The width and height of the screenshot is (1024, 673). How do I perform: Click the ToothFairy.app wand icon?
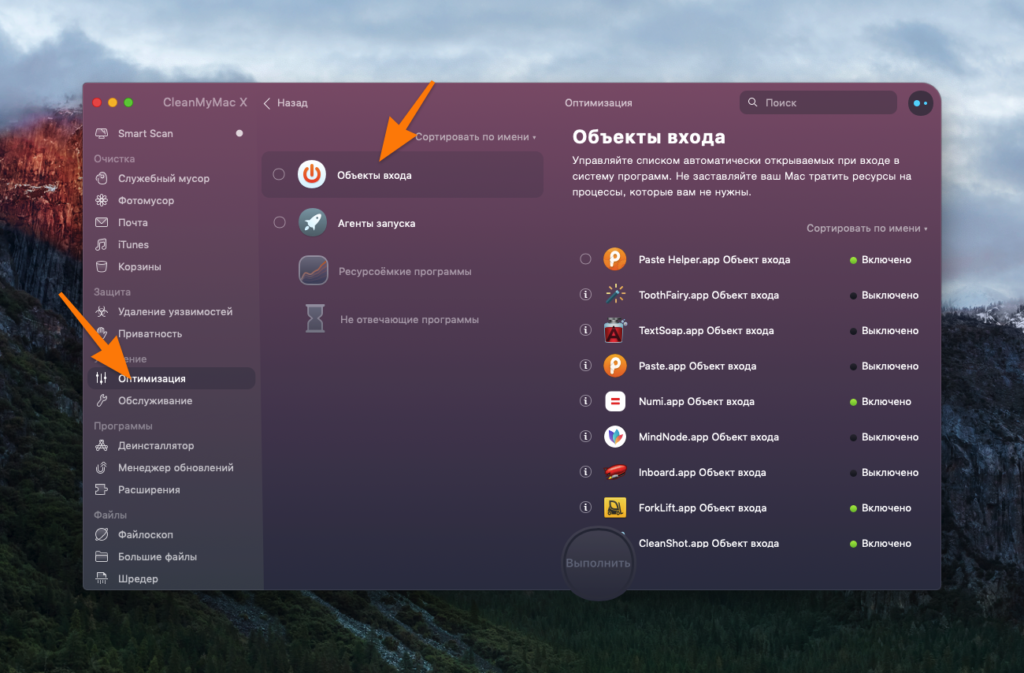tap(615, 294)
